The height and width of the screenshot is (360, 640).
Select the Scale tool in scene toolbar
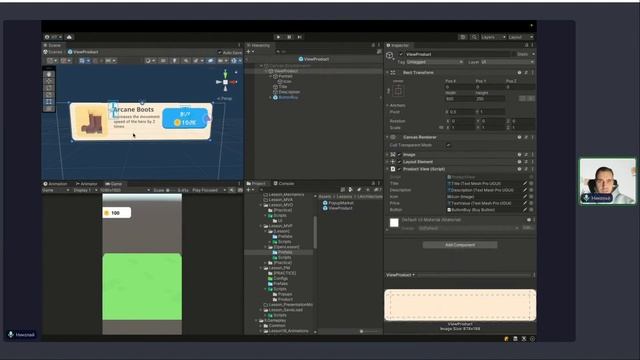[49, 95]
